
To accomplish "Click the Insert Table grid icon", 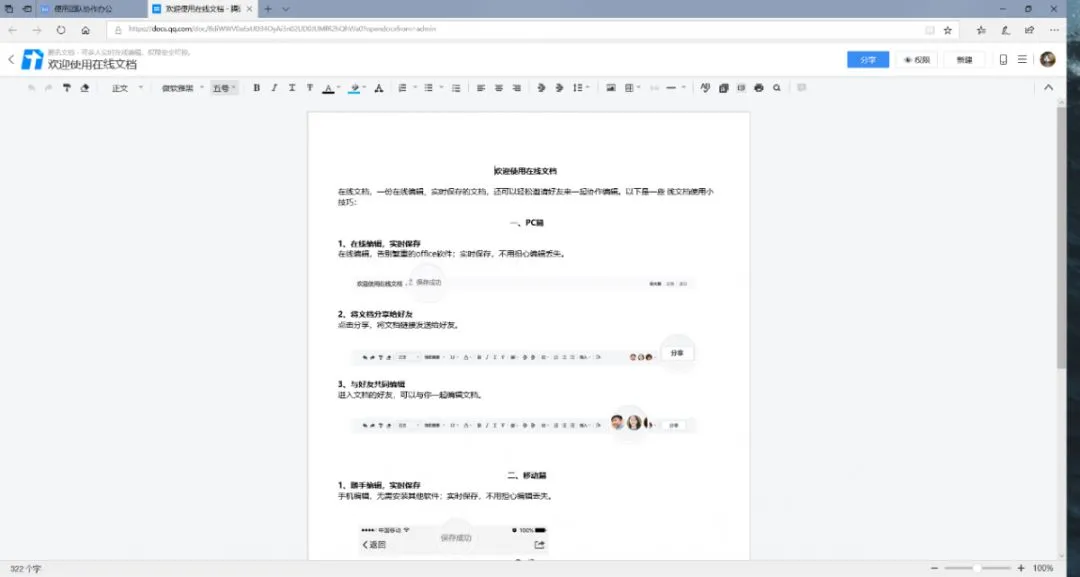I will [x=629, y=88].
